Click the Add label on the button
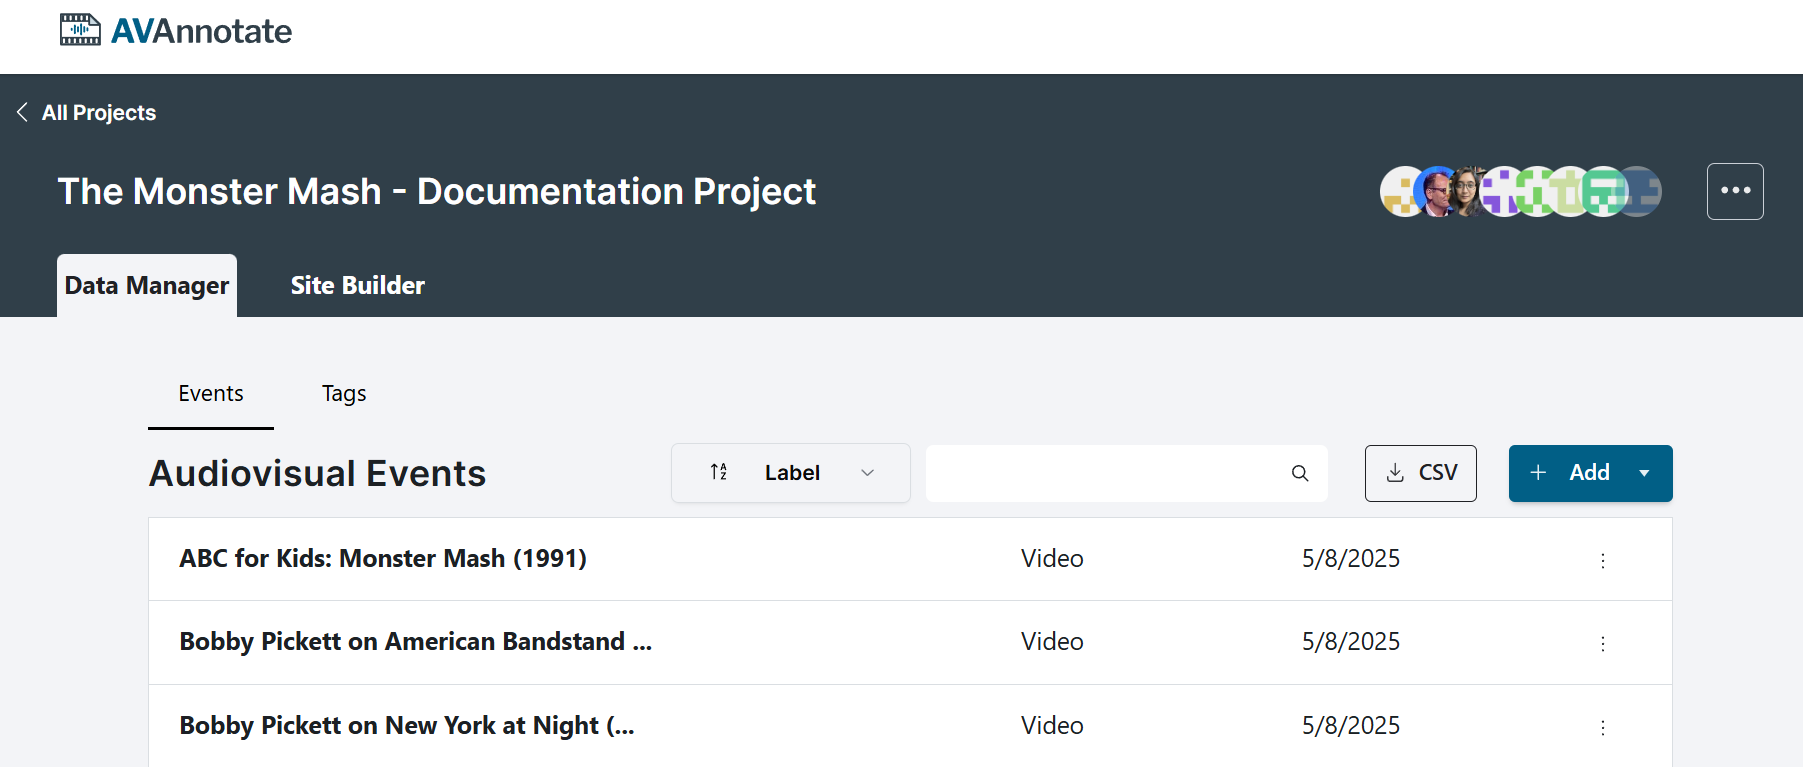Image resolution: width=1803 pixels, height=767 pixels. tap(1589, 472)
